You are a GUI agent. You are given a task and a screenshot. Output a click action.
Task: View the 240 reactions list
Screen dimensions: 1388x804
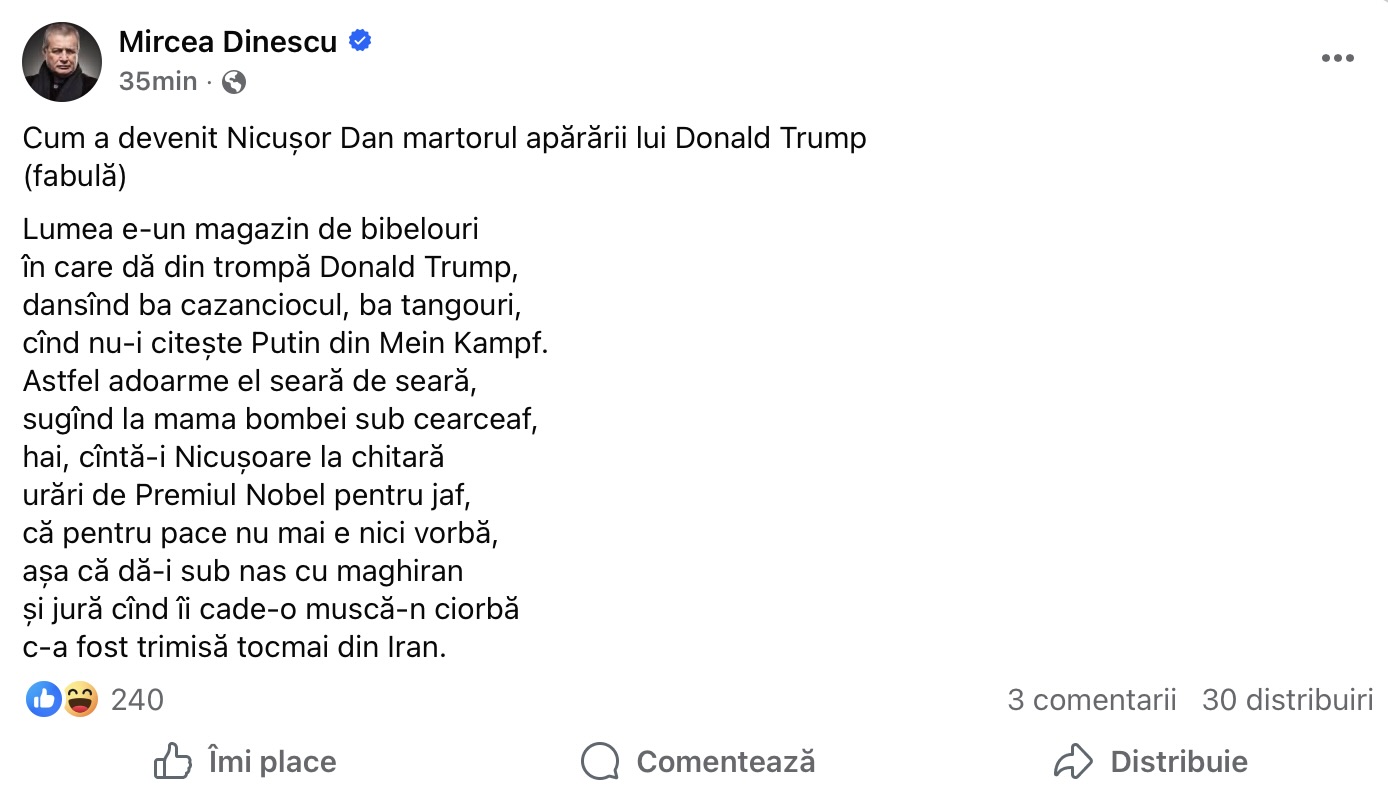[137, 700]
